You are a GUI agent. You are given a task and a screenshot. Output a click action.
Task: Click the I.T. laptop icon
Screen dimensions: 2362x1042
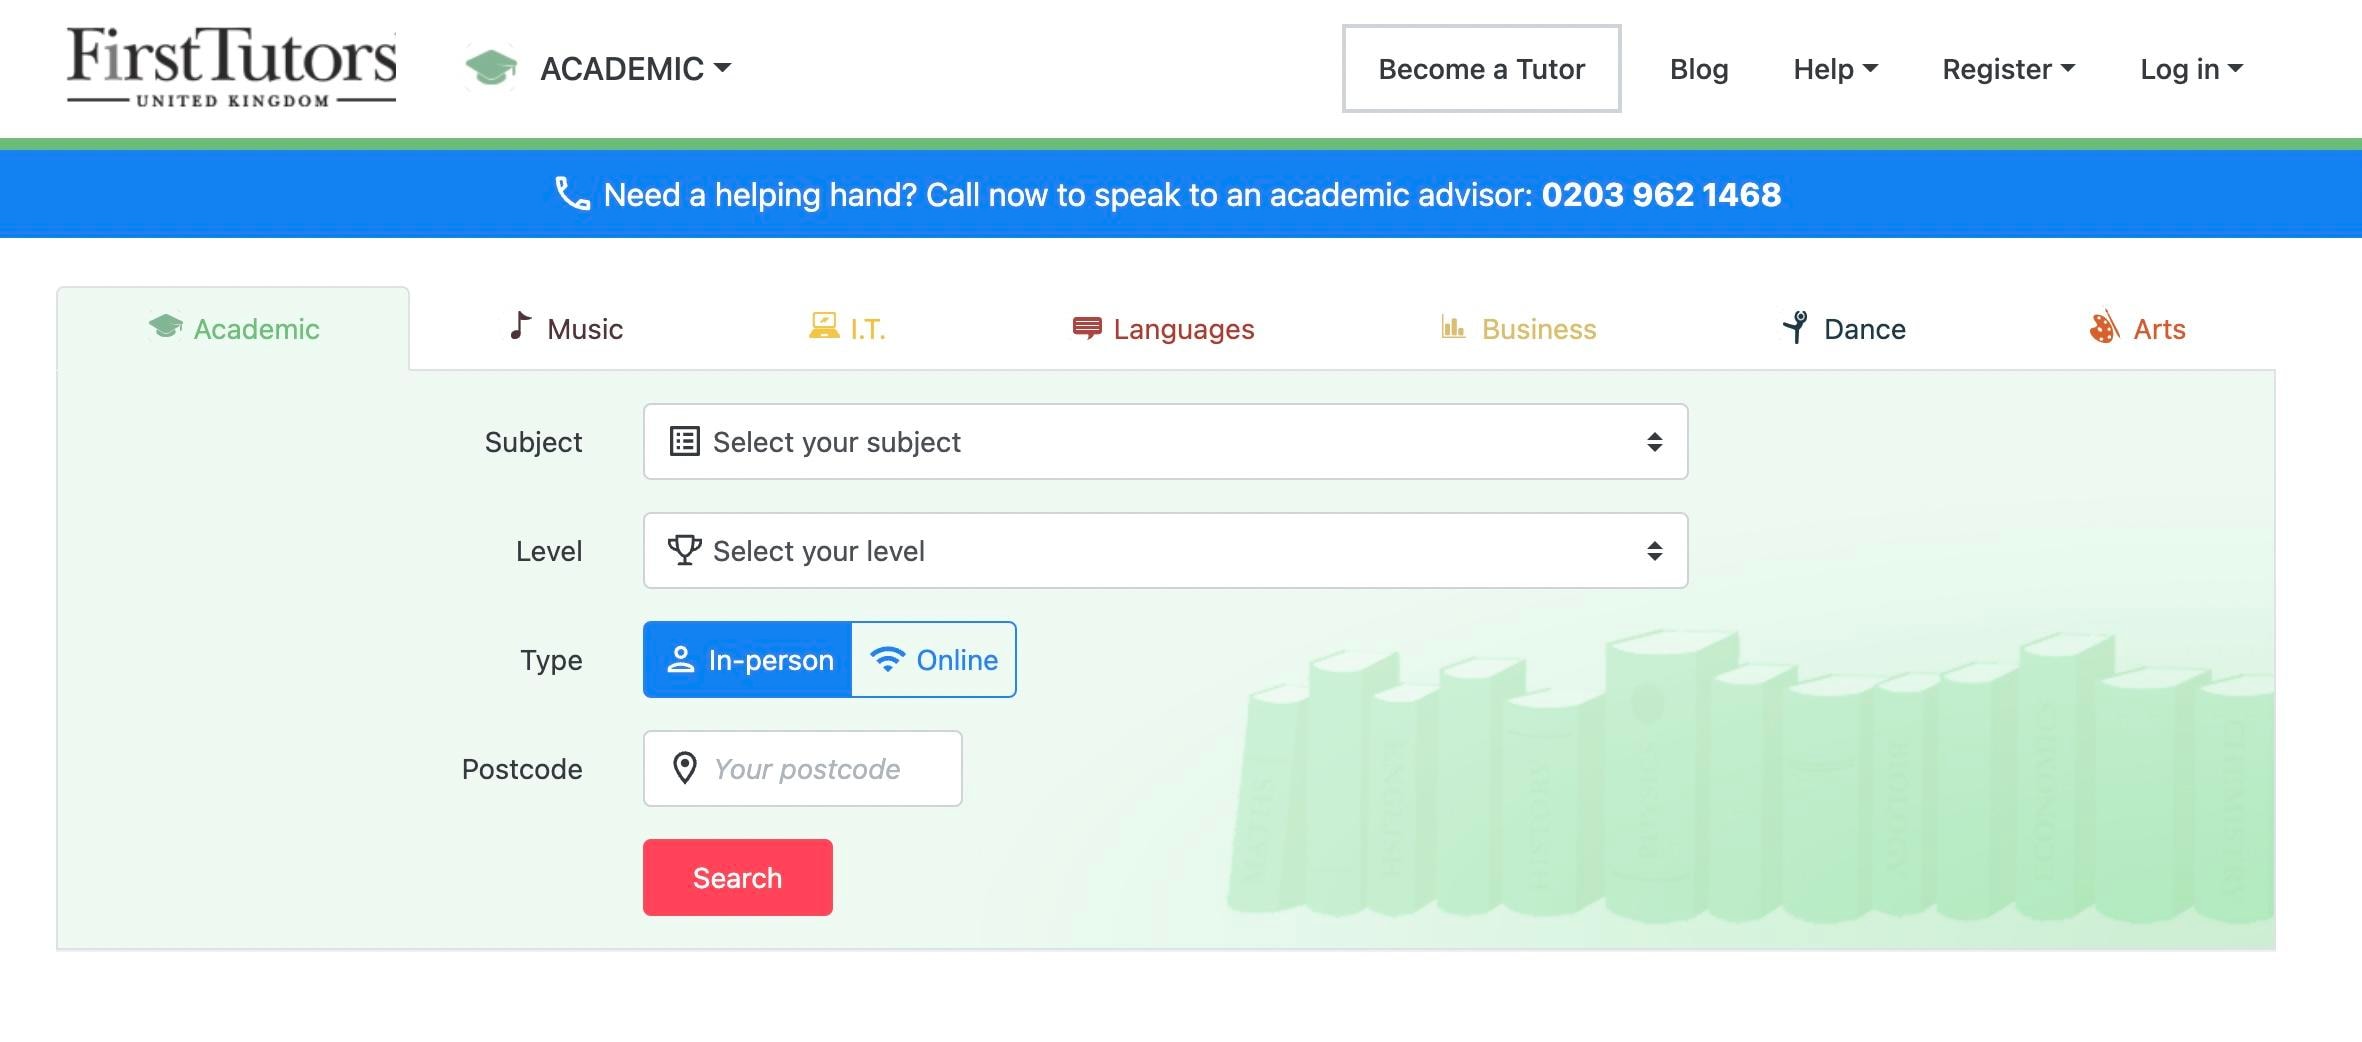tap(824, 327)
